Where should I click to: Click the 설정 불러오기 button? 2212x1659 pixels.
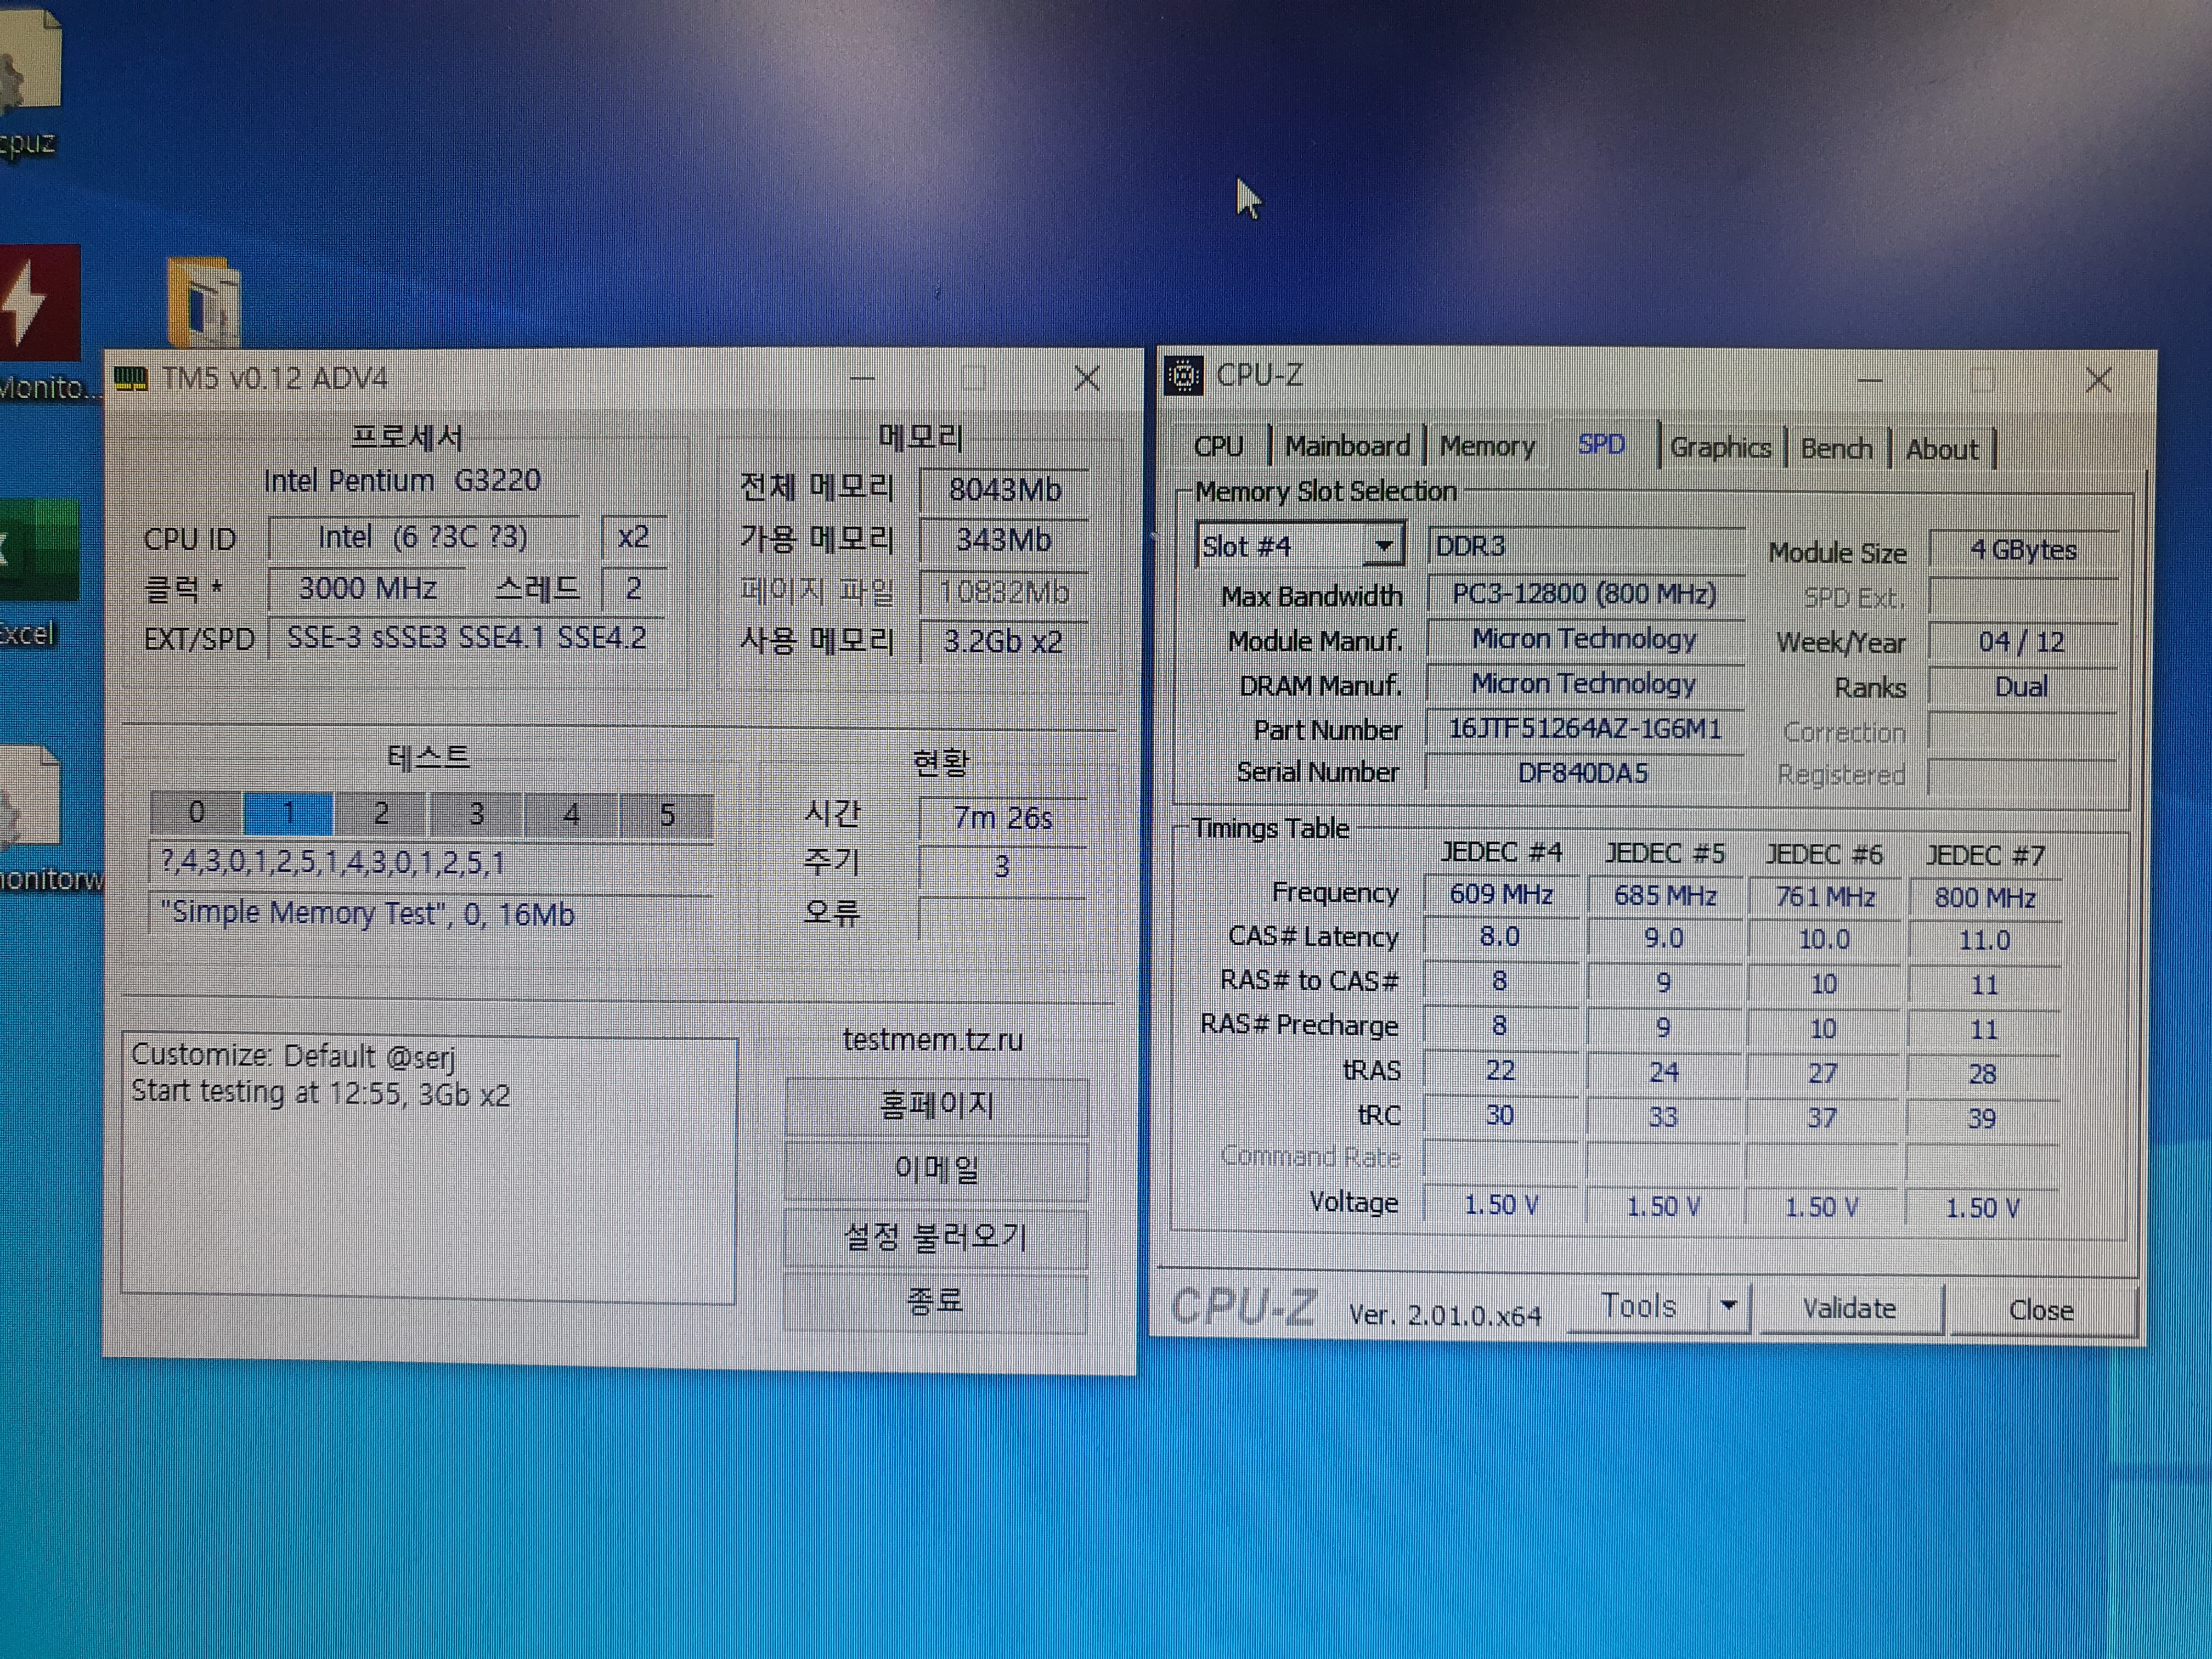coord(936,1237)
